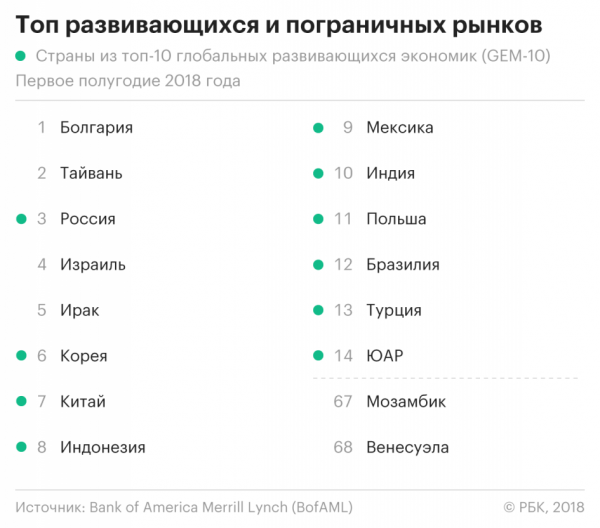Click the Ирак country name
The height and width of the screenshot is (528, 600).
coord(80,310)
